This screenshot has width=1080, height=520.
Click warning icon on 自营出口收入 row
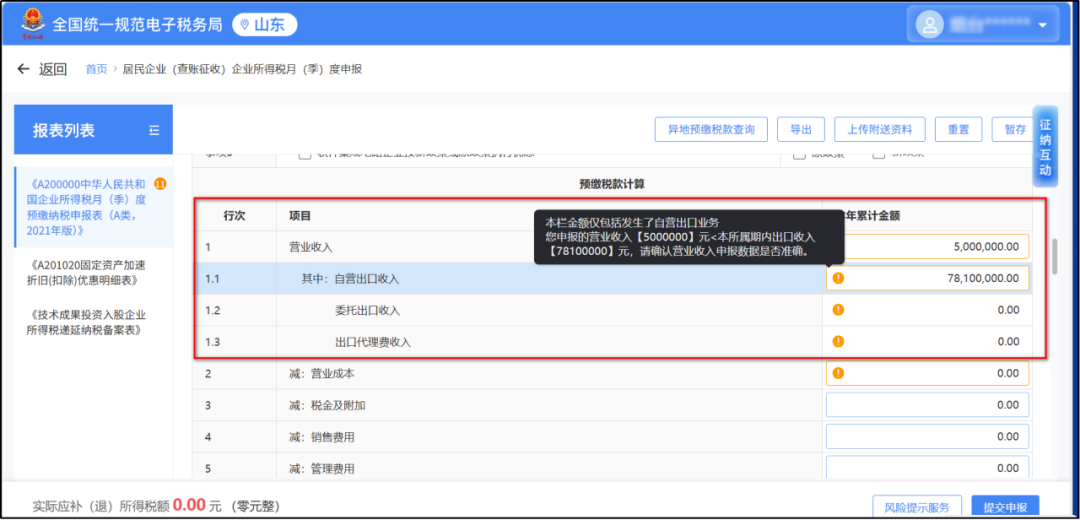(x=838, y=278)
